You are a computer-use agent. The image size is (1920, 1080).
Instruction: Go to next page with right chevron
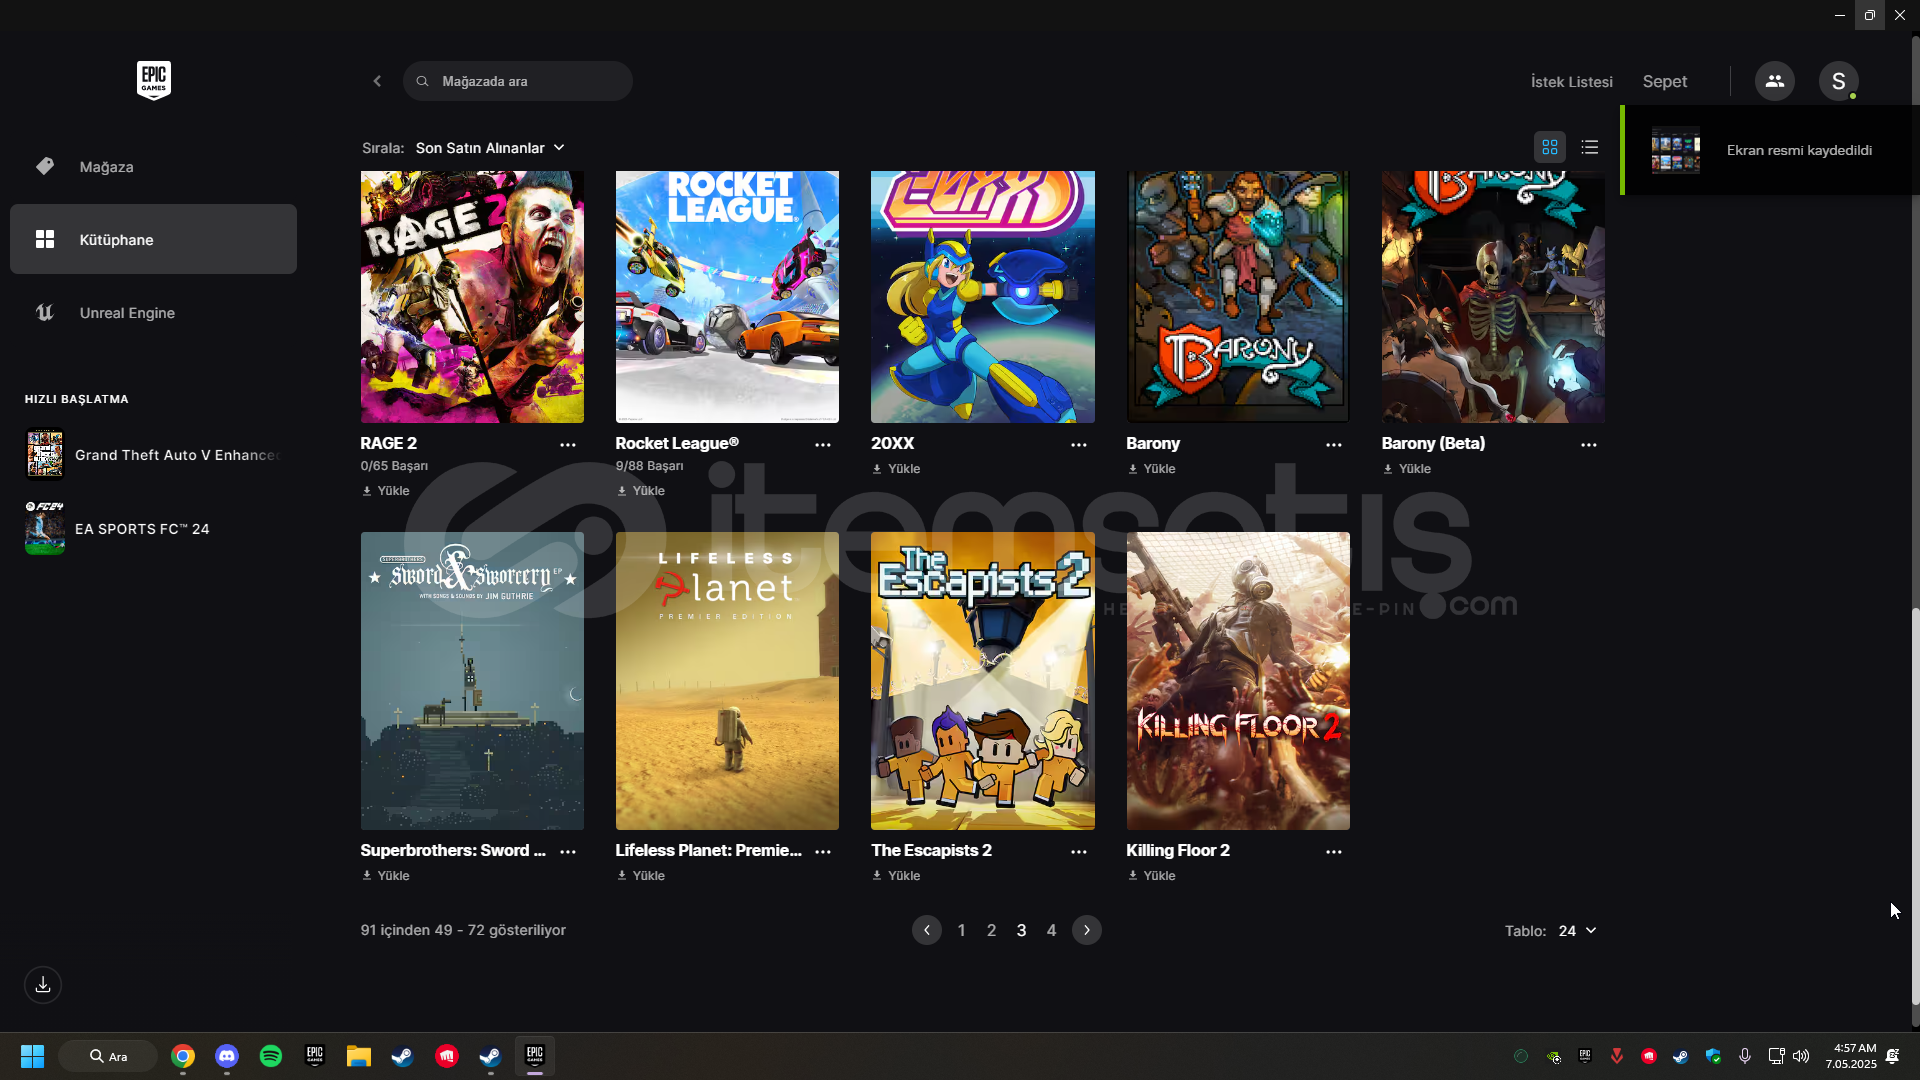pyautogui.click(x=1087, y=931)
